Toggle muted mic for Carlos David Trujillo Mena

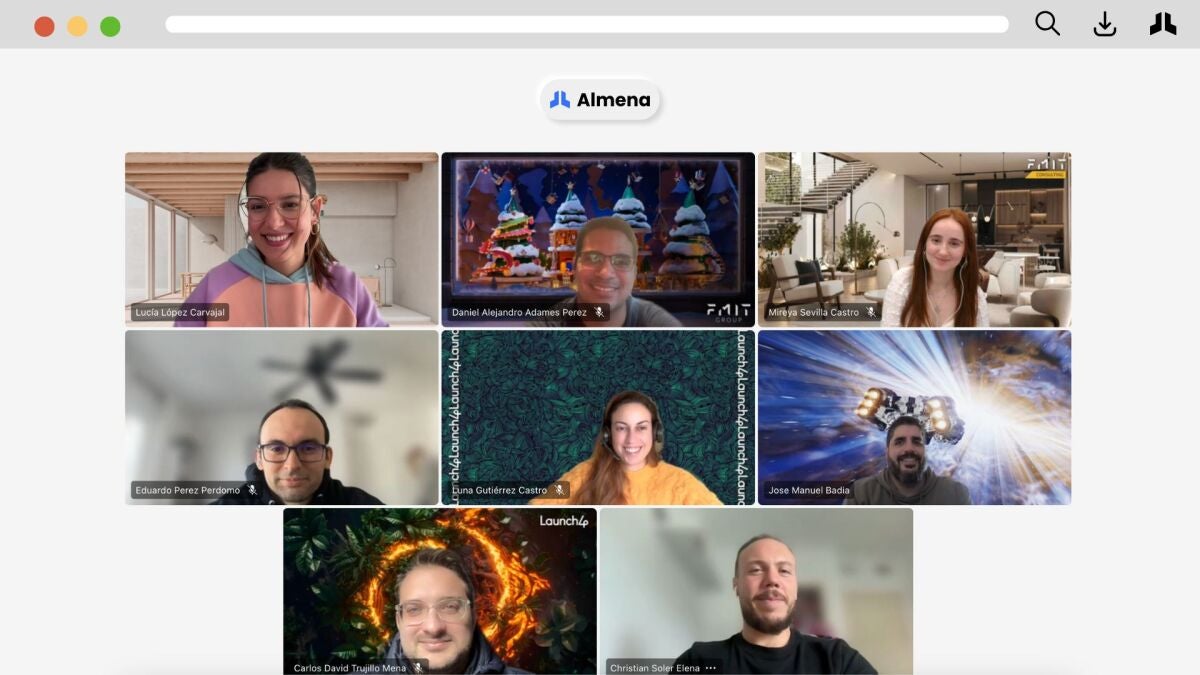[x=418, y=667]
